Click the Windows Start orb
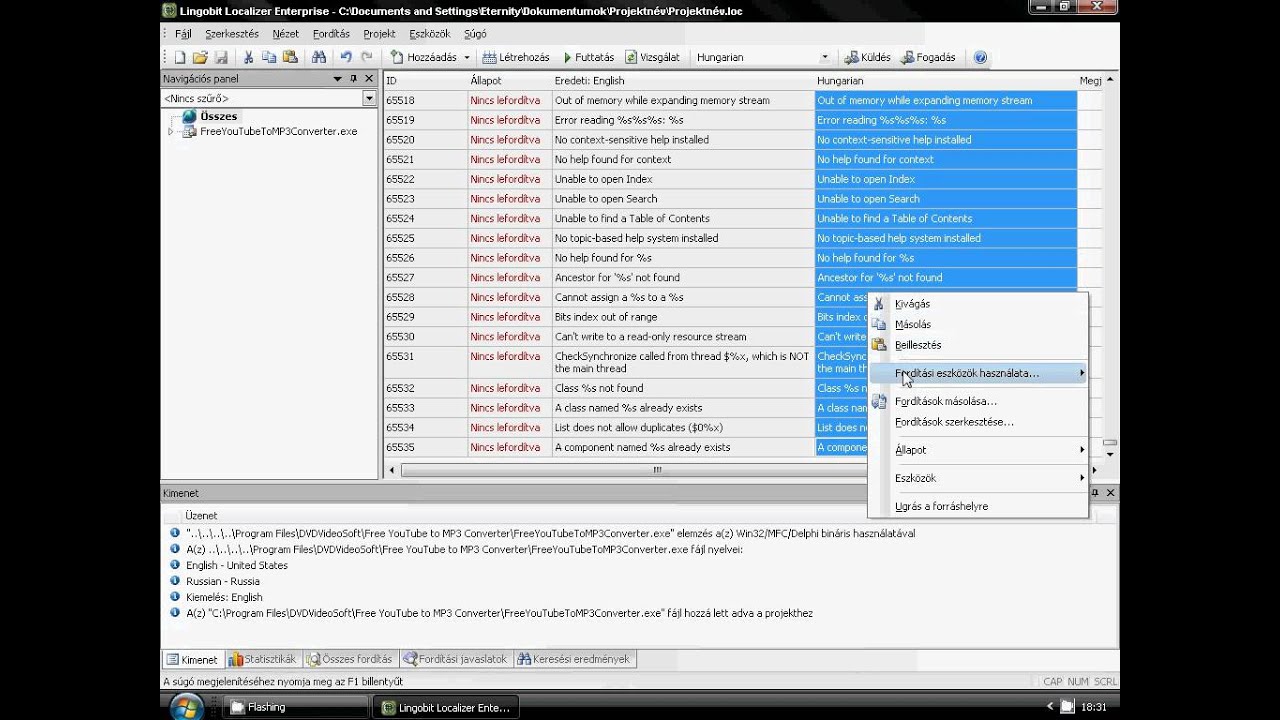 pos(186,707)
